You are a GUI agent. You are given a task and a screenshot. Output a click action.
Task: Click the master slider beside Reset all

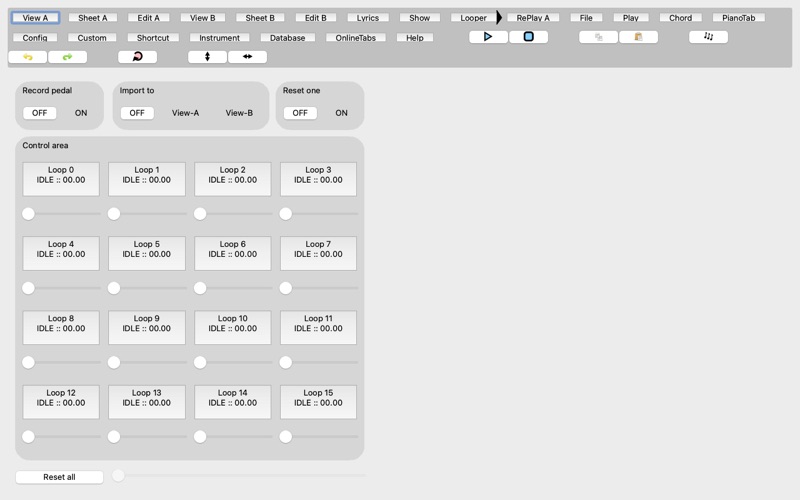pyautogui.click(x=118, y=476)
